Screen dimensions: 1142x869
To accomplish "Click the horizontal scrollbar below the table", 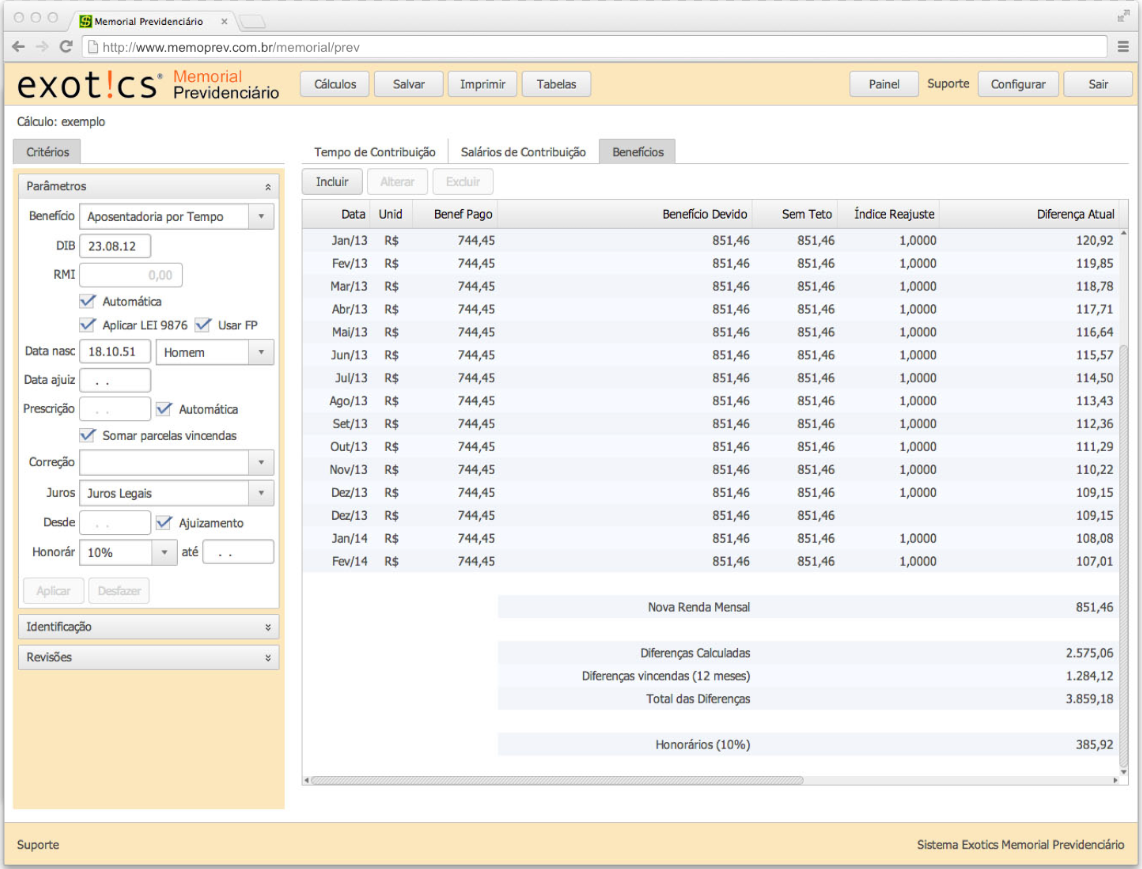I will [556, 780].
